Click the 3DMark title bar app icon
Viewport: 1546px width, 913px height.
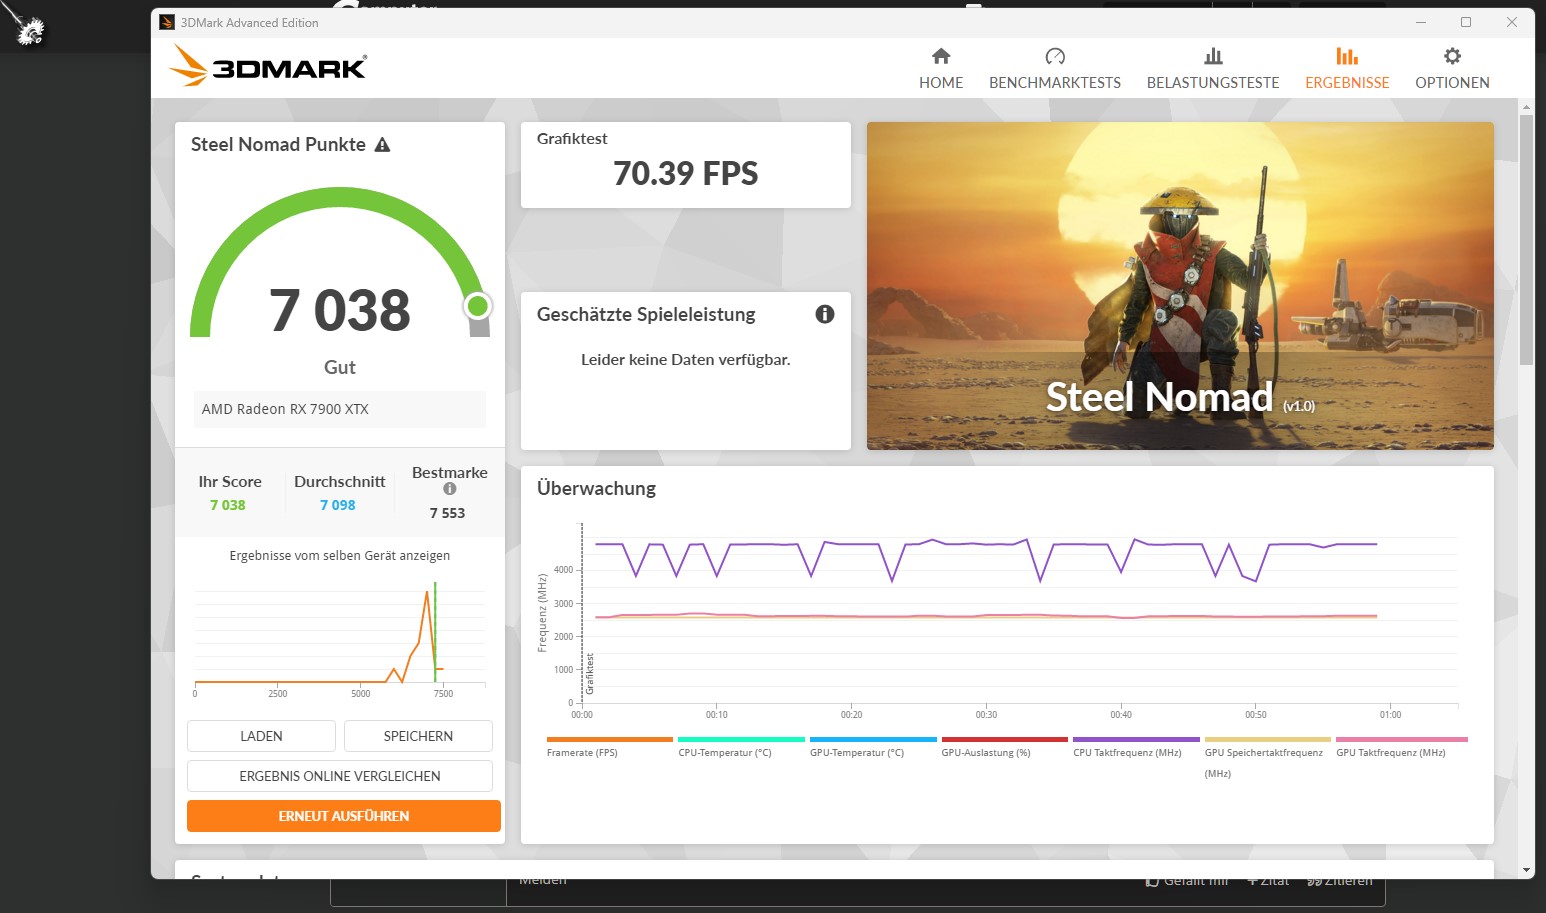pyautogui.click(x=167, y=22)
